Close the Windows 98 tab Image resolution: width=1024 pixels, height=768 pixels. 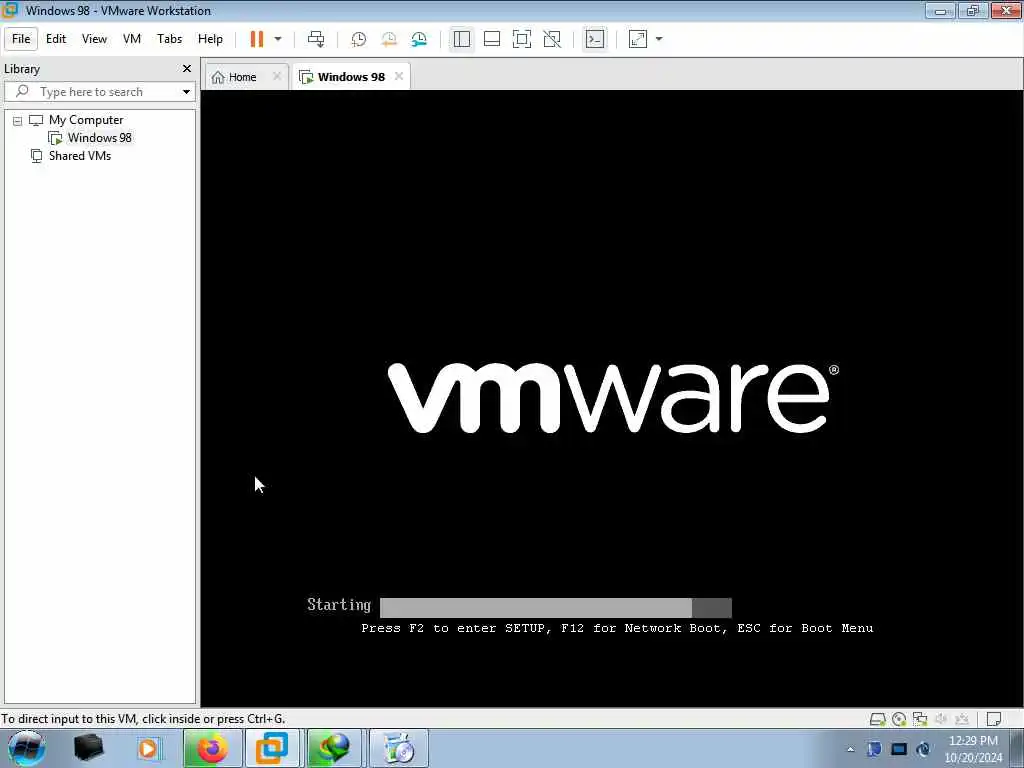[399, 76]
